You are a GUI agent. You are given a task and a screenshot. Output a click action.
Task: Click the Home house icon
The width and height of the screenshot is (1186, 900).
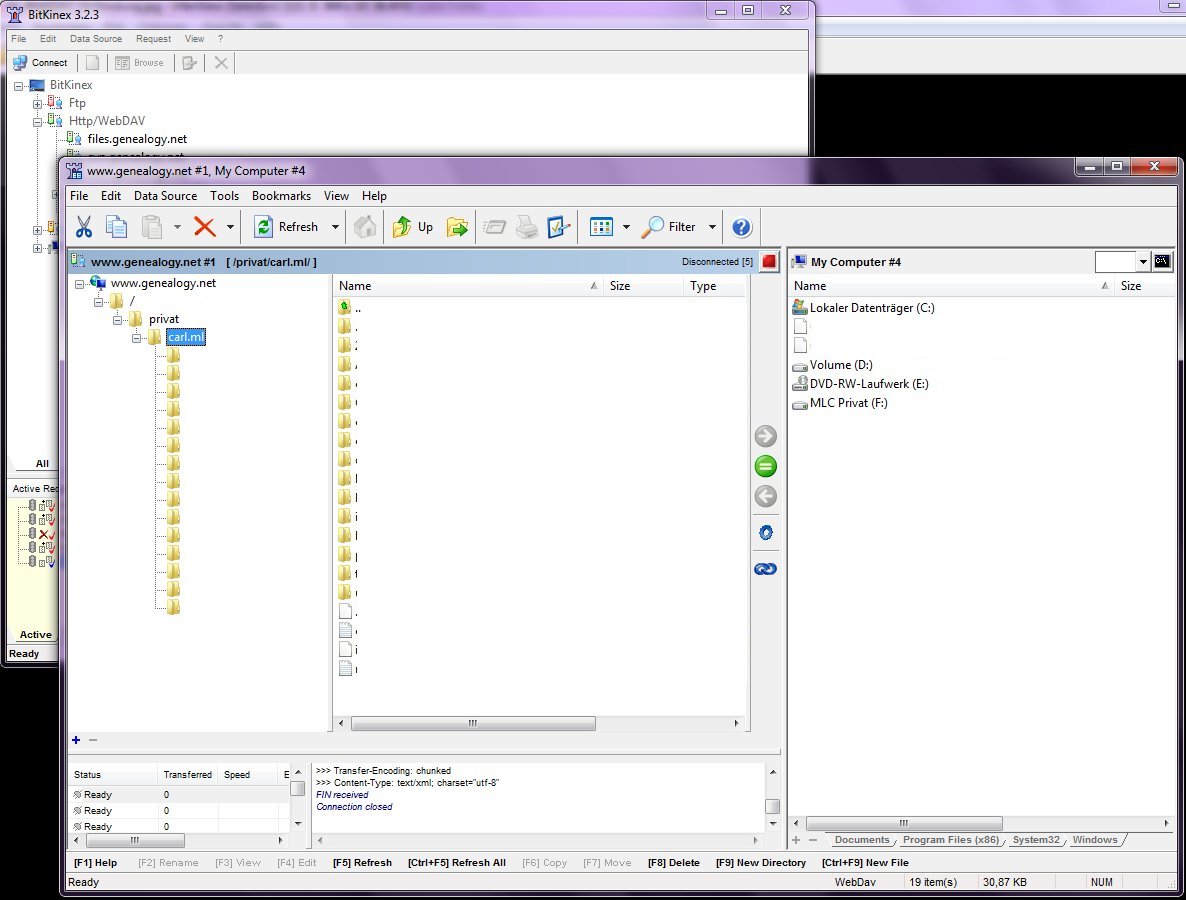(365, 226)
